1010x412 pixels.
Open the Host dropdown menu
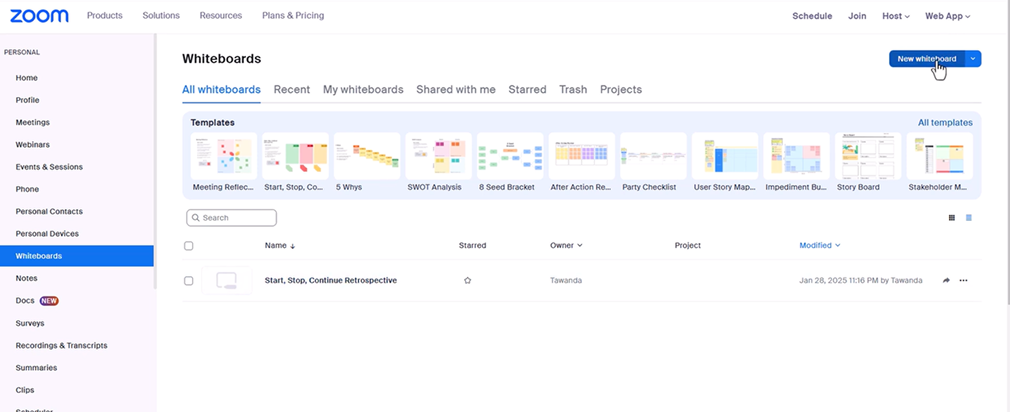[895, 16]
